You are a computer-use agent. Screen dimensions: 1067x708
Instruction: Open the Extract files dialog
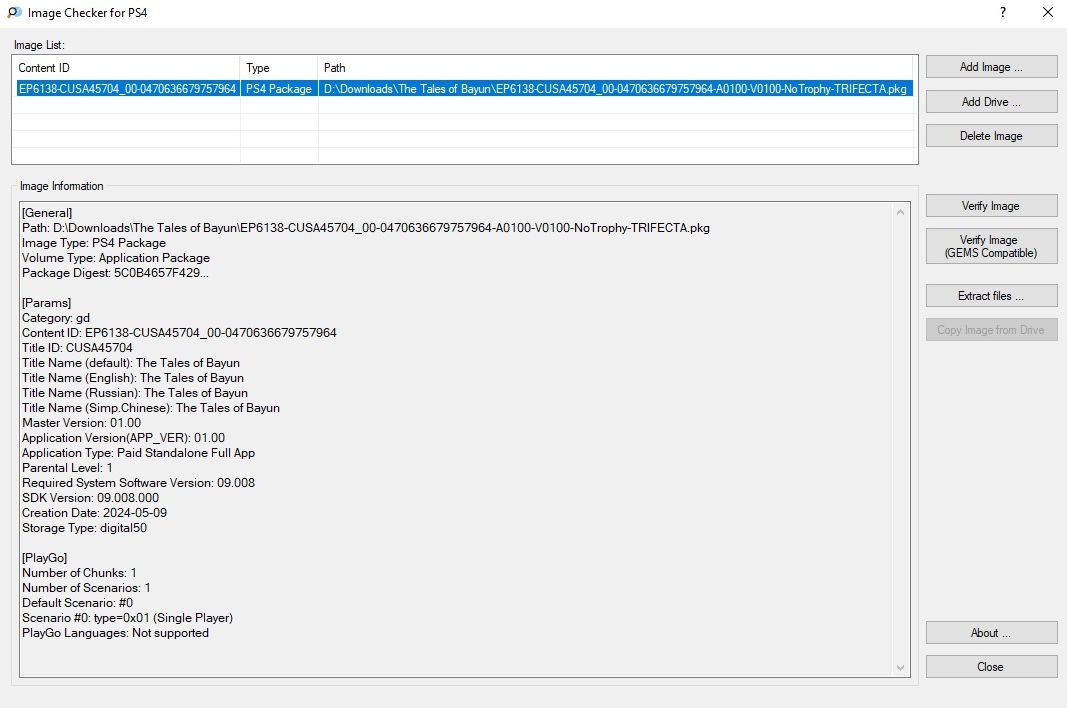coord(991,295)
